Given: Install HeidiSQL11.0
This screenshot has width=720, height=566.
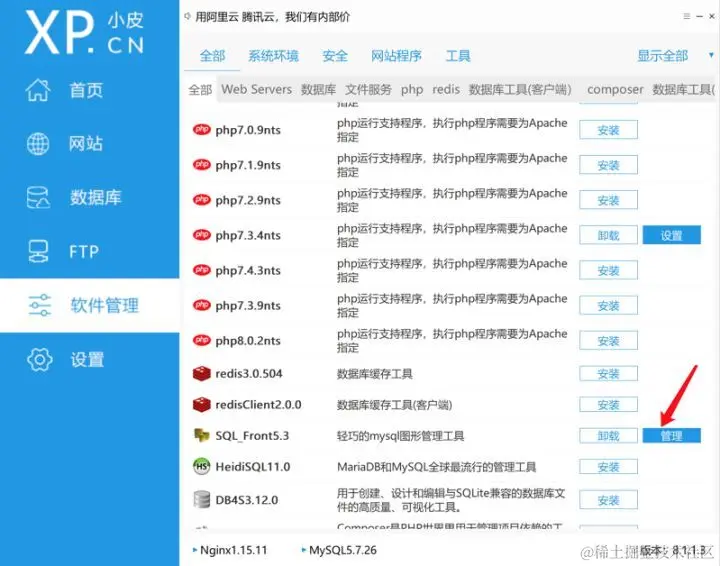Looking at the screenshot, I should point(608,466).
